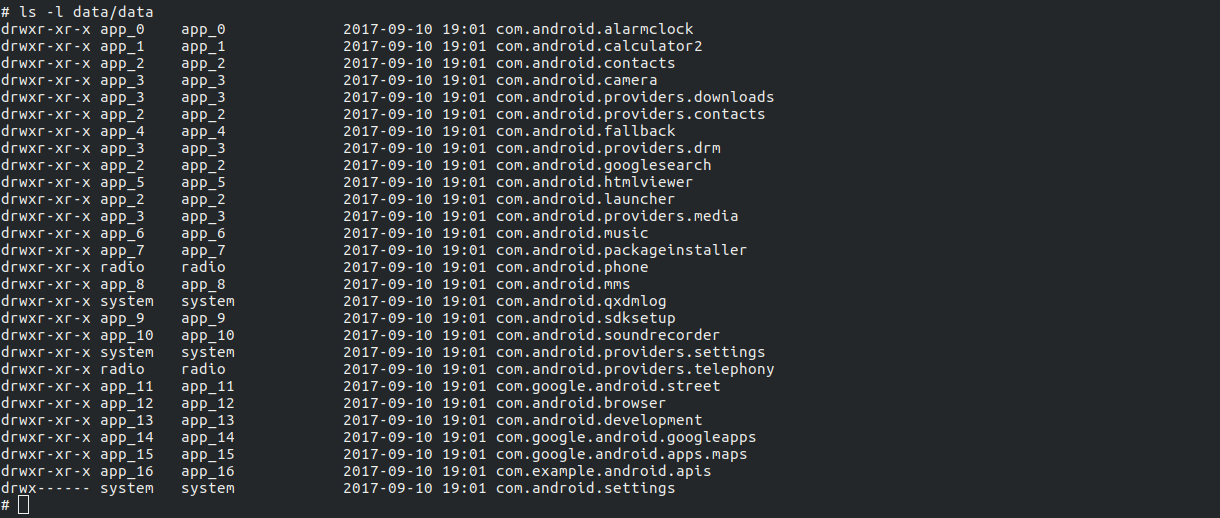Image resolution: width=1220 pixels, height=518 pixels.
Task: Select com.android.music in the list
Action: point(572,233)
